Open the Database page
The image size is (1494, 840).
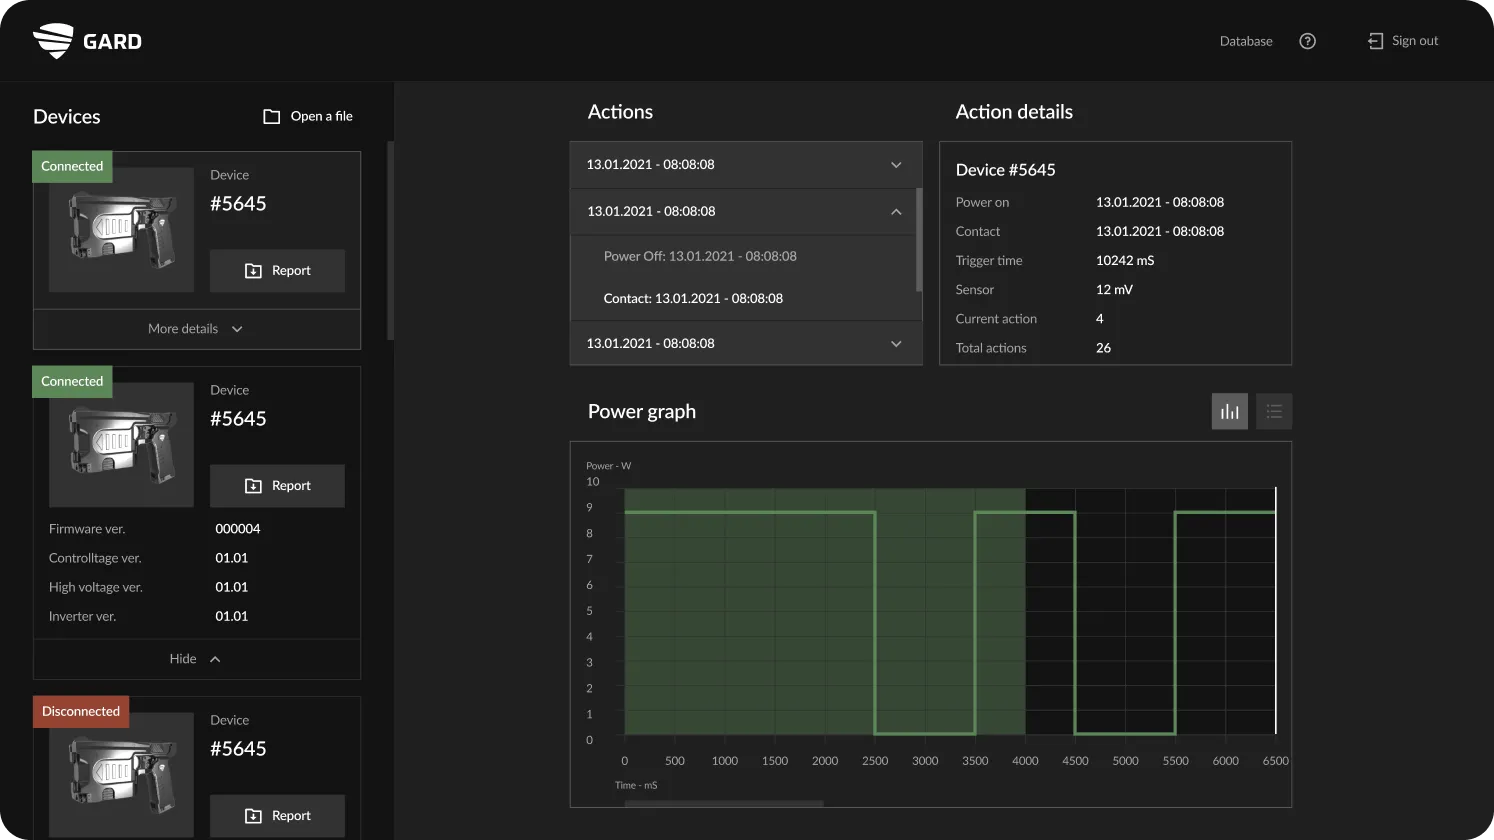[1246, 41]
